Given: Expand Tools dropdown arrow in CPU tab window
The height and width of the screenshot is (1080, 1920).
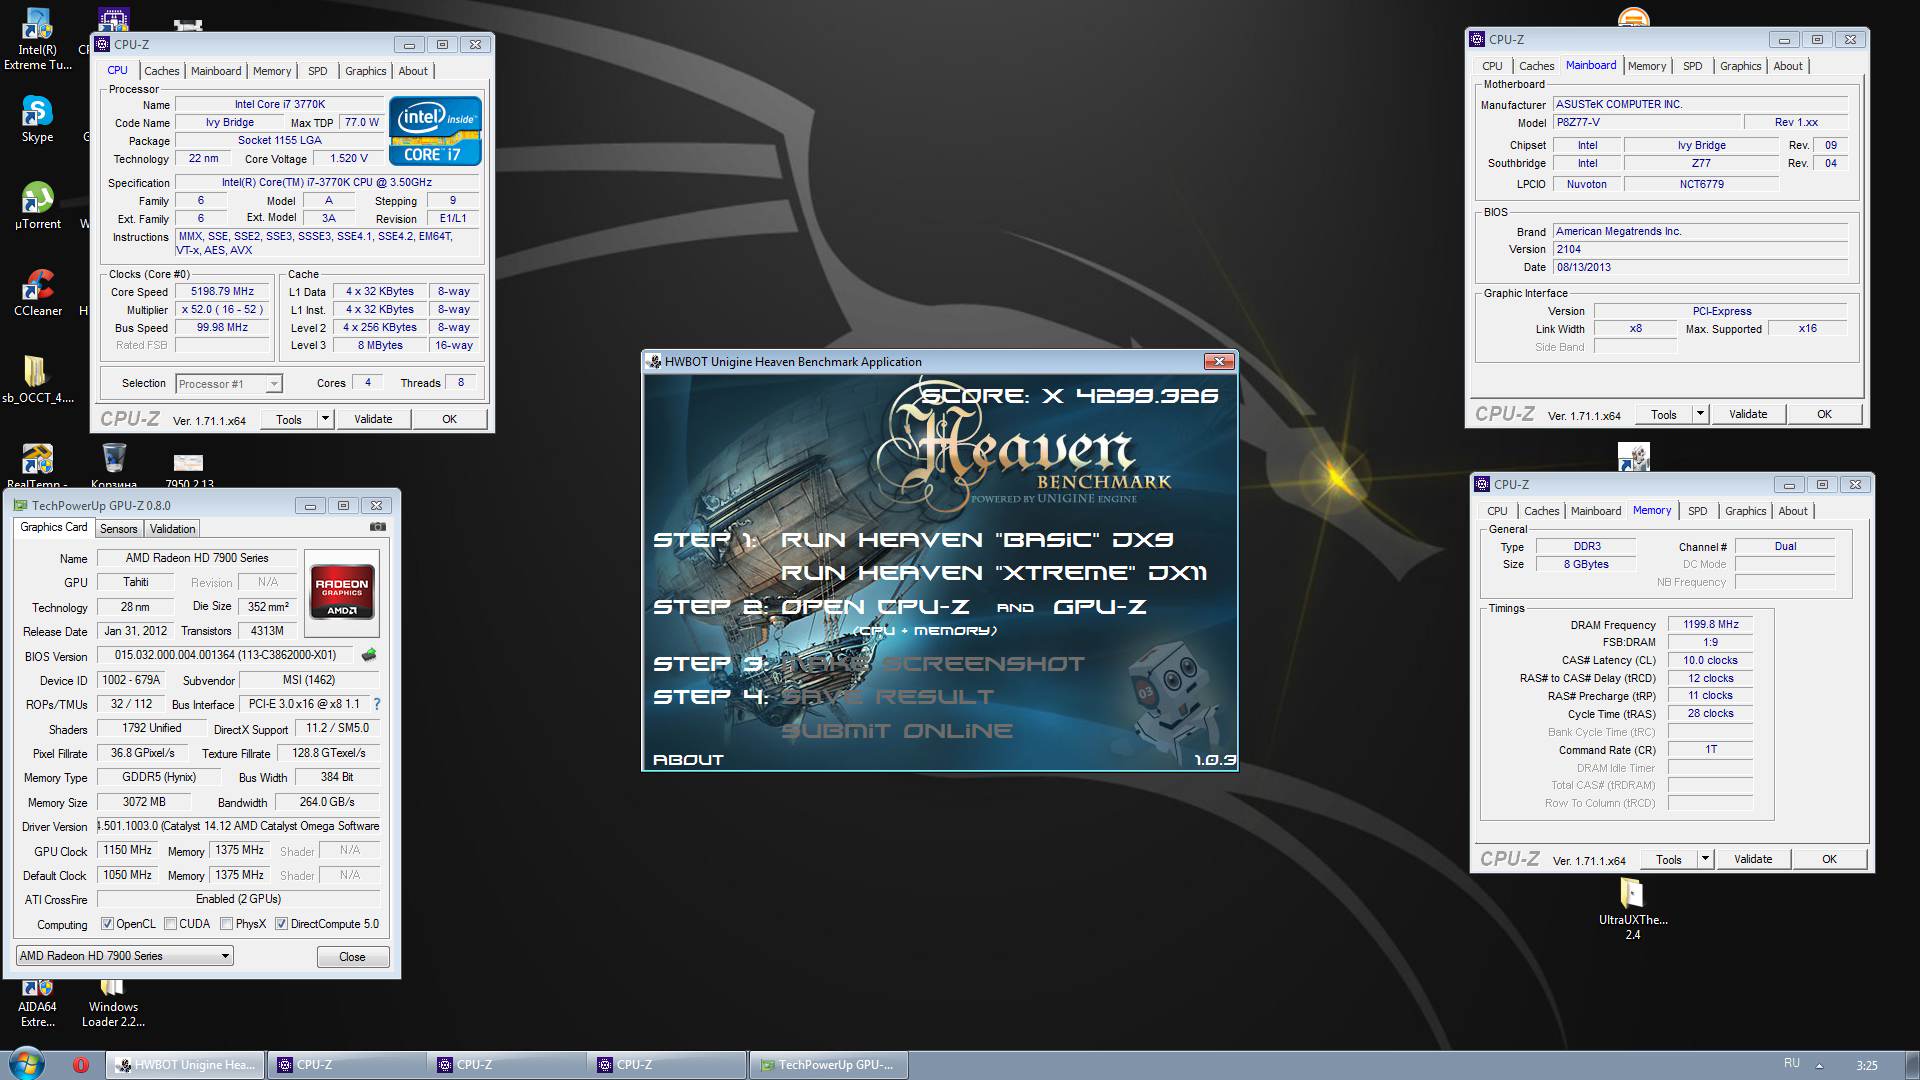Looking at the screenshot, I should [x=325, y=419].
